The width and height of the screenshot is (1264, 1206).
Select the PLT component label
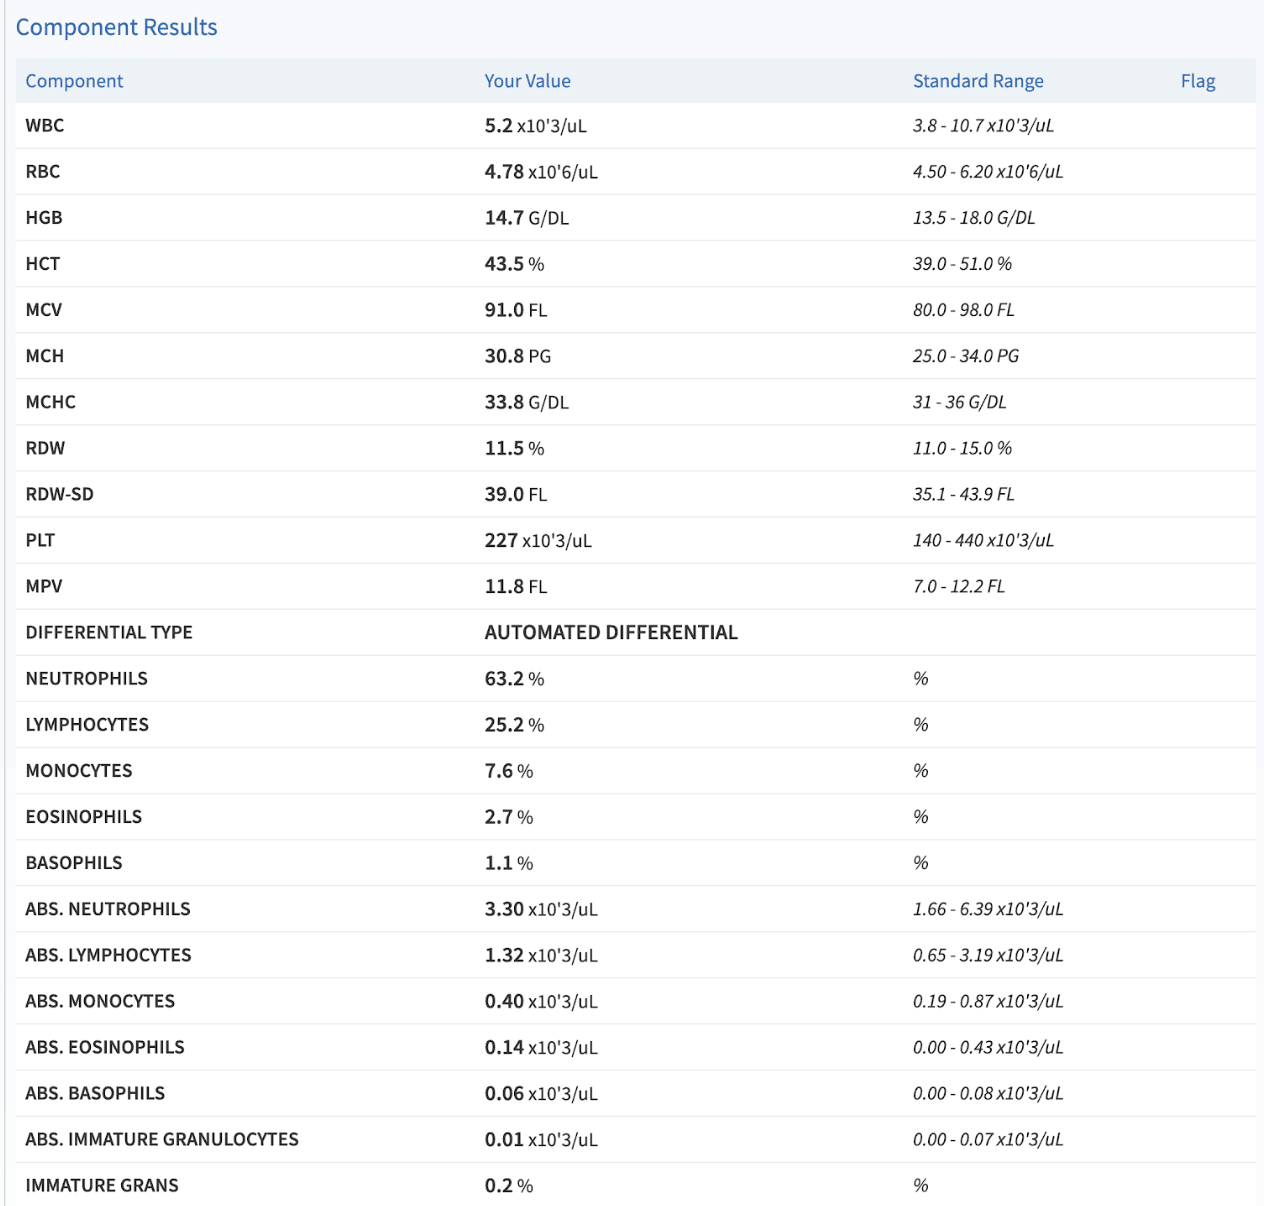(x=40, y=540)
